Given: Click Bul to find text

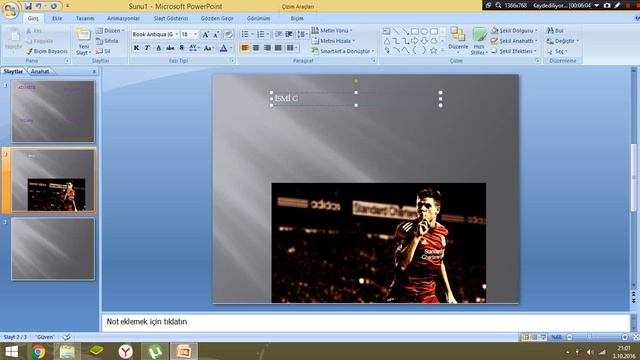Looking at the screenshot, I should pyautogui.click(x=556, y=31).
